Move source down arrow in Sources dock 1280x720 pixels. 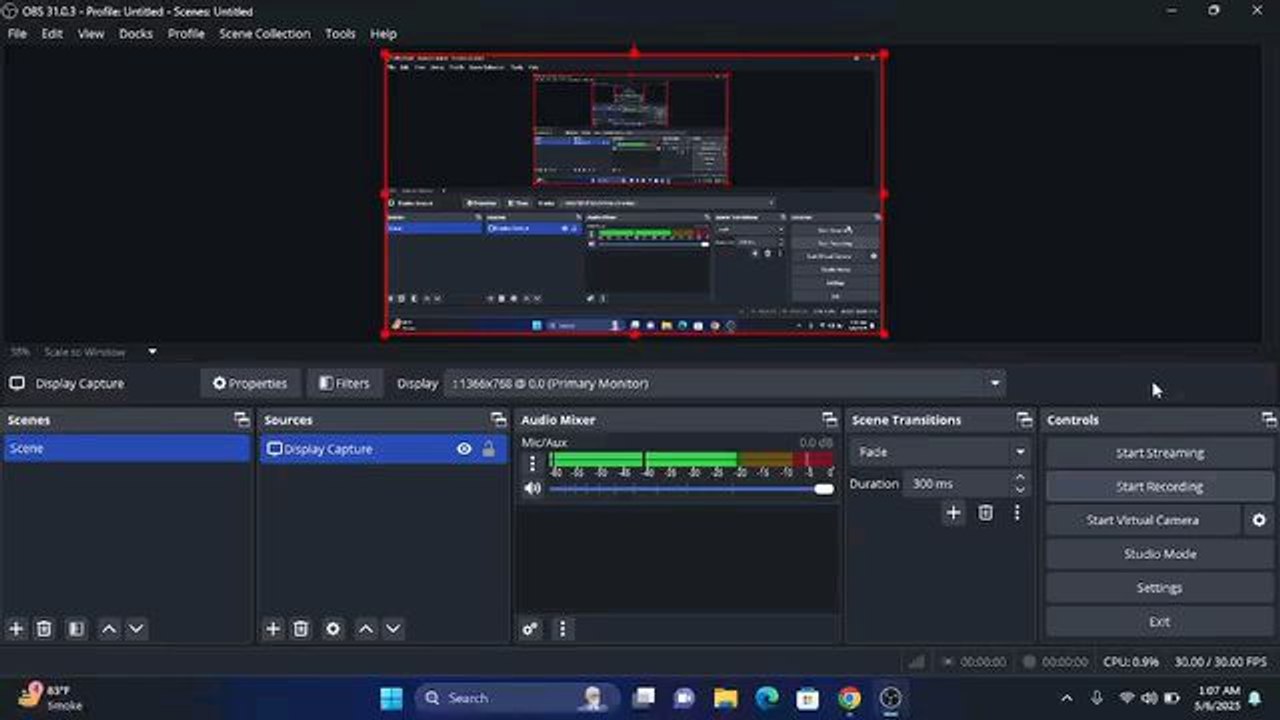(393, 629)
